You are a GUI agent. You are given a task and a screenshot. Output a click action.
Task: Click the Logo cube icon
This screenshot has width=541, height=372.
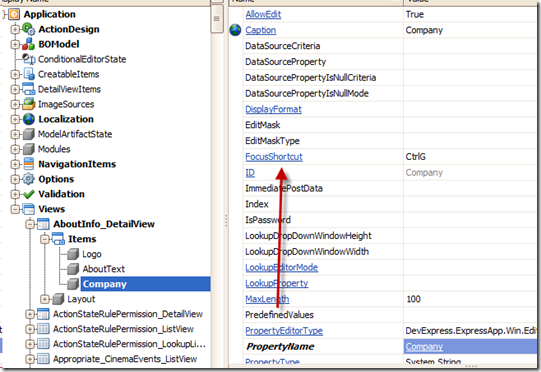pyautogui.click(x=73, y=254)
